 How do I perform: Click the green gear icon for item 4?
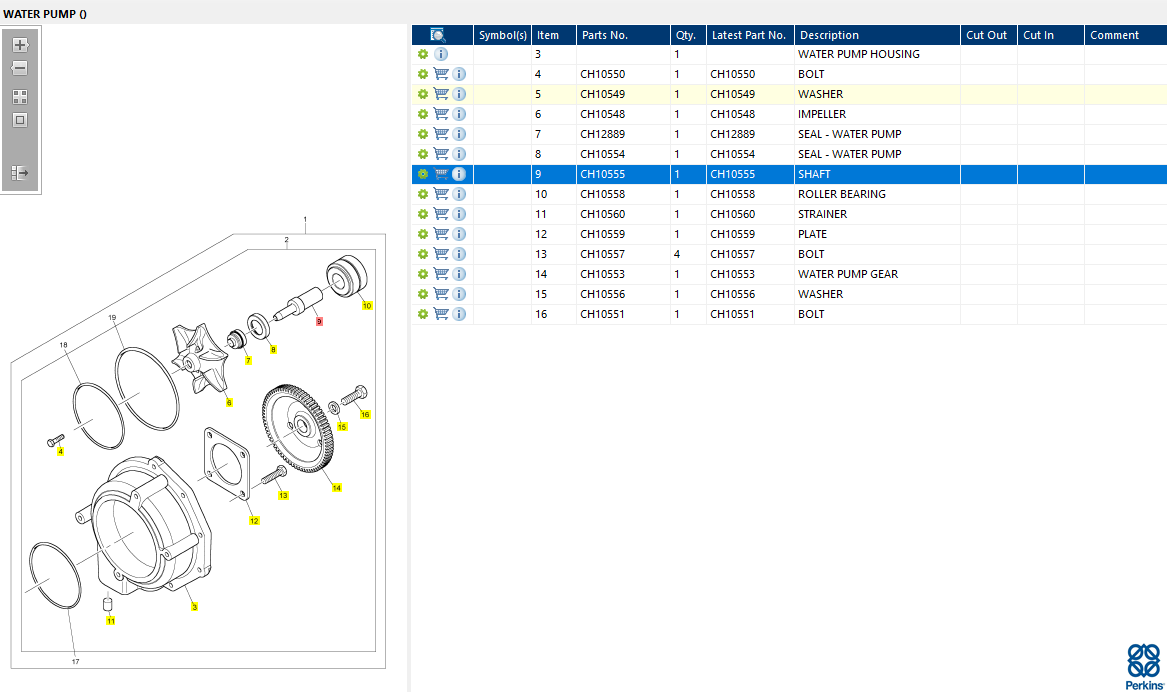(x=423, y=74)
